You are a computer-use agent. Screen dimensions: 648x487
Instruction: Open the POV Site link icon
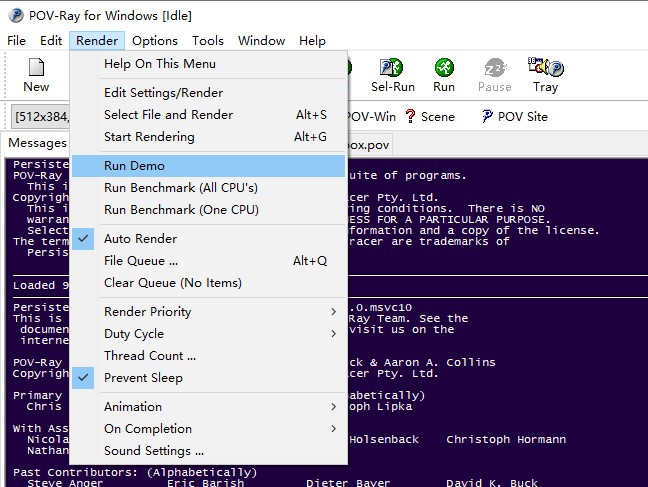(514, 116)
